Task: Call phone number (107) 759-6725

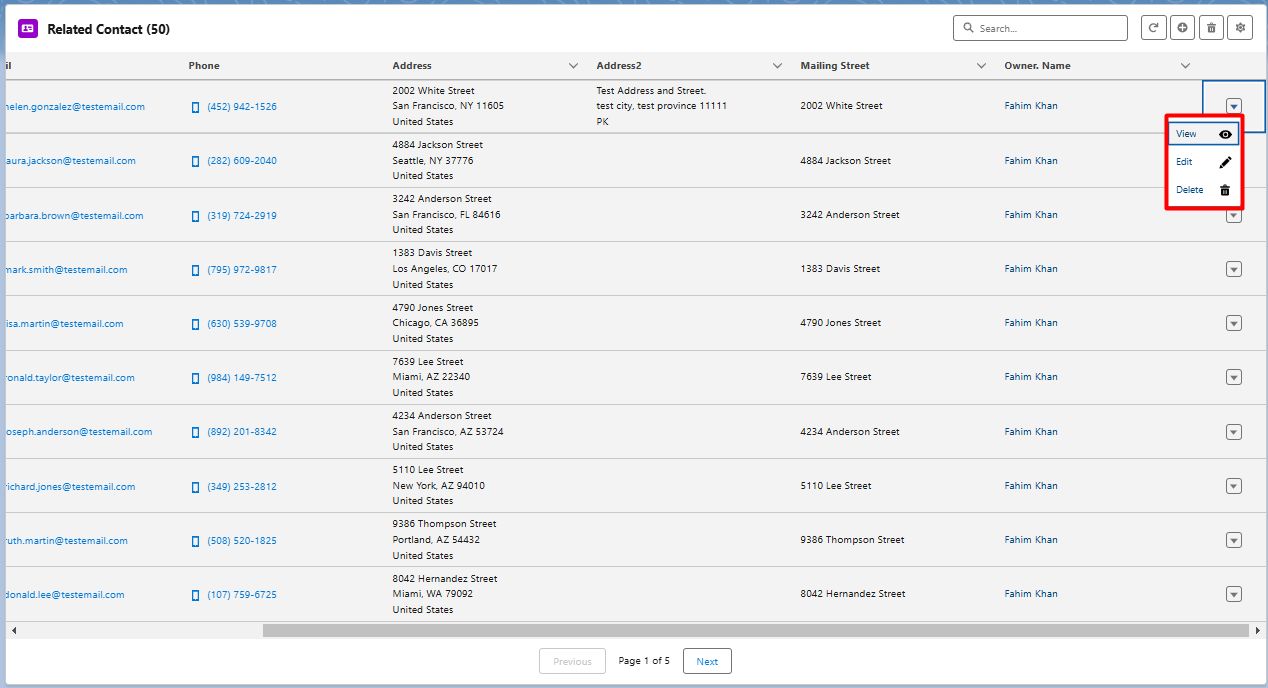Action: point(242,595)
